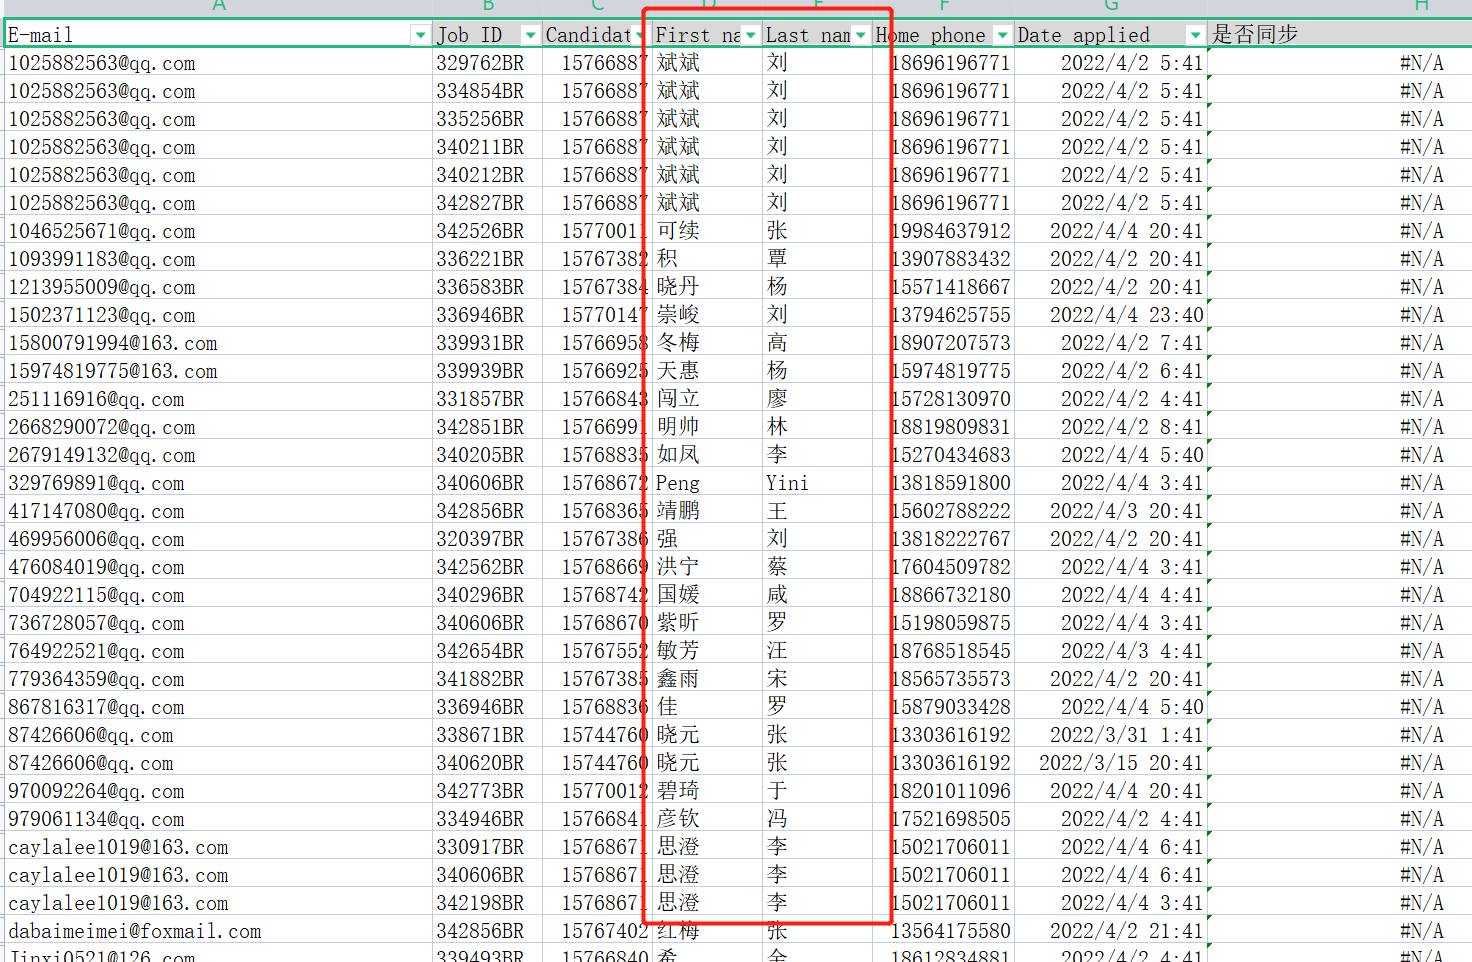Select first name 可续
This screenshot has height=962, width=1472.
tap(678, 231)
